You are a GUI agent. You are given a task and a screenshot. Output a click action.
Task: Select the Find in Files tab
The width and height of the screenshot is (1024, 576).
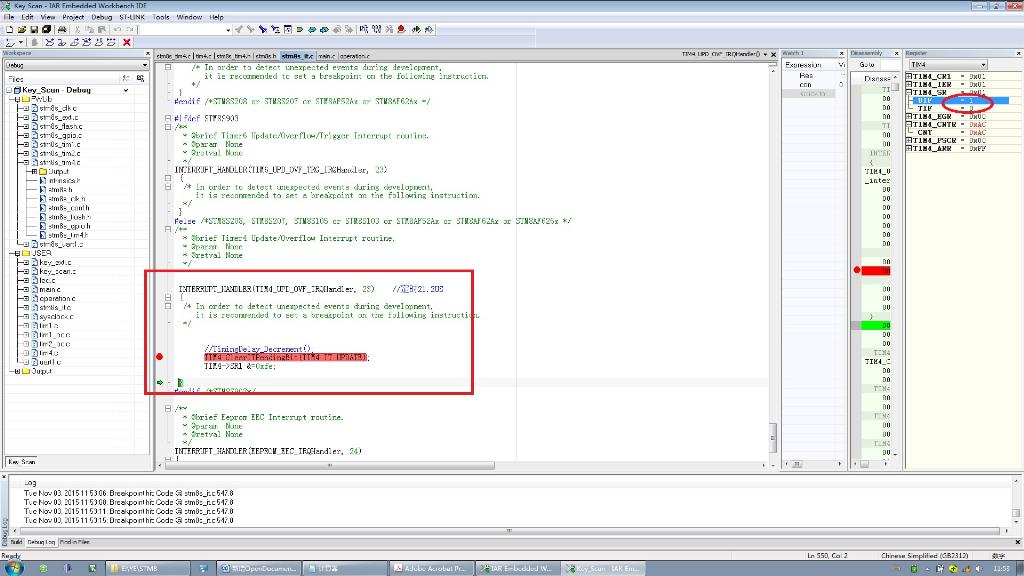click(x=74, y=542)
